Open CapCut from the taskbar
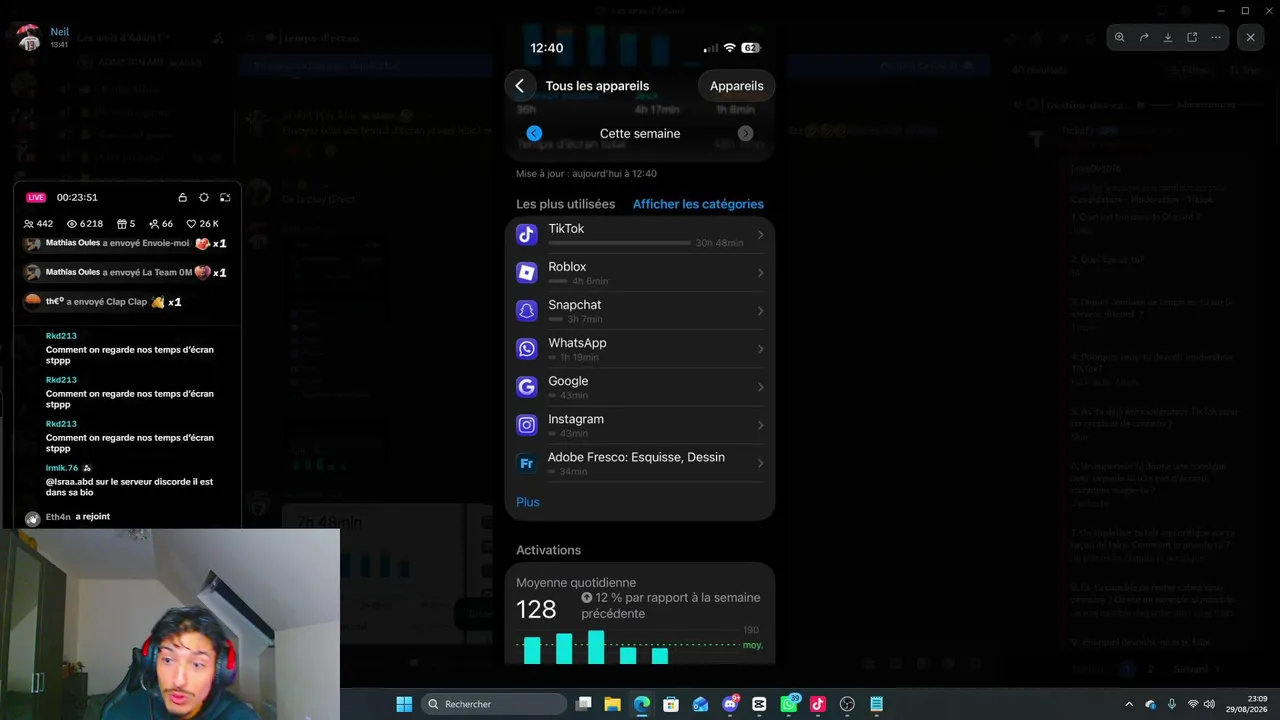The image size is (1280, 720). click(759, 704)
